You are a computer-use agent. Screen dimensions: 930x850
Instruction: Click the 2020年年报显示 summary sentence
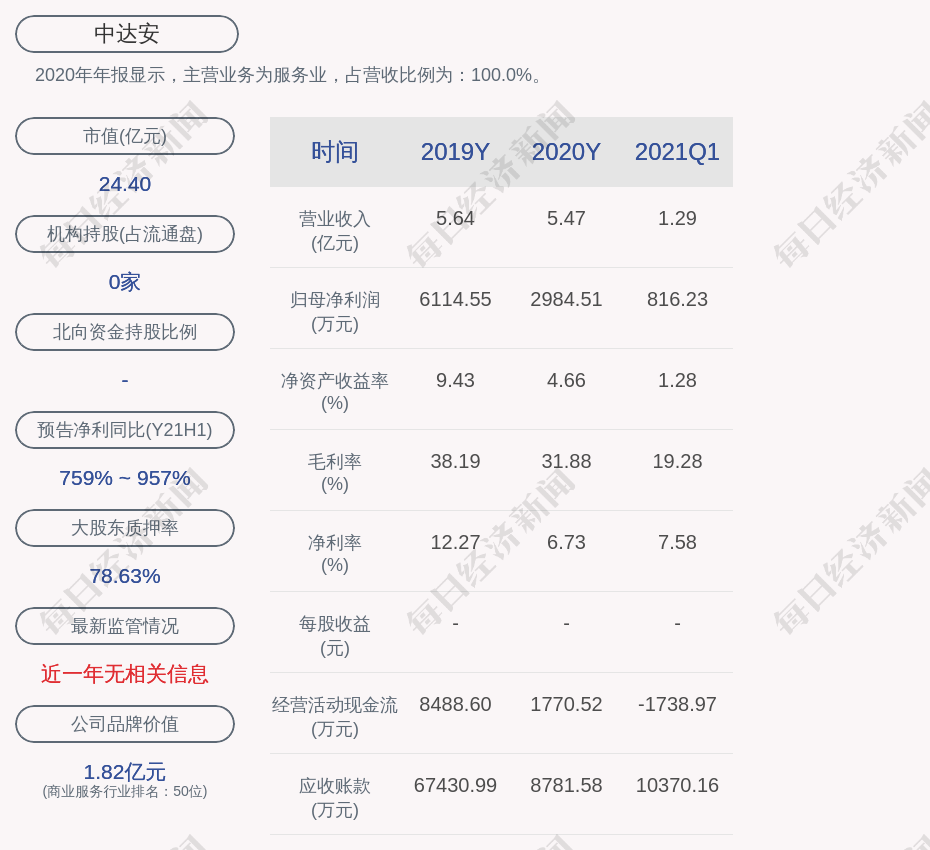(x=288, y=75)
